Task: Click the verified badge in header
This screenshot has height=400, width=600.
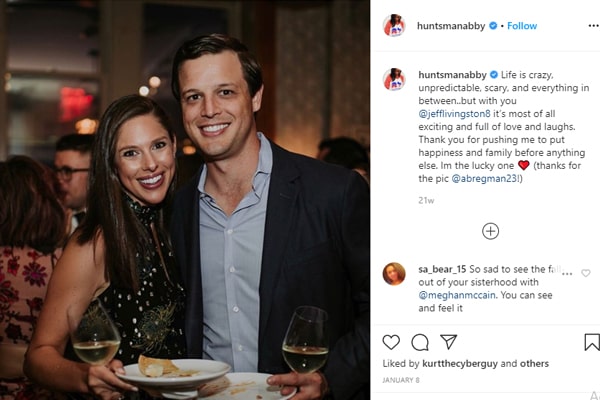Action: tap(493, 26)
